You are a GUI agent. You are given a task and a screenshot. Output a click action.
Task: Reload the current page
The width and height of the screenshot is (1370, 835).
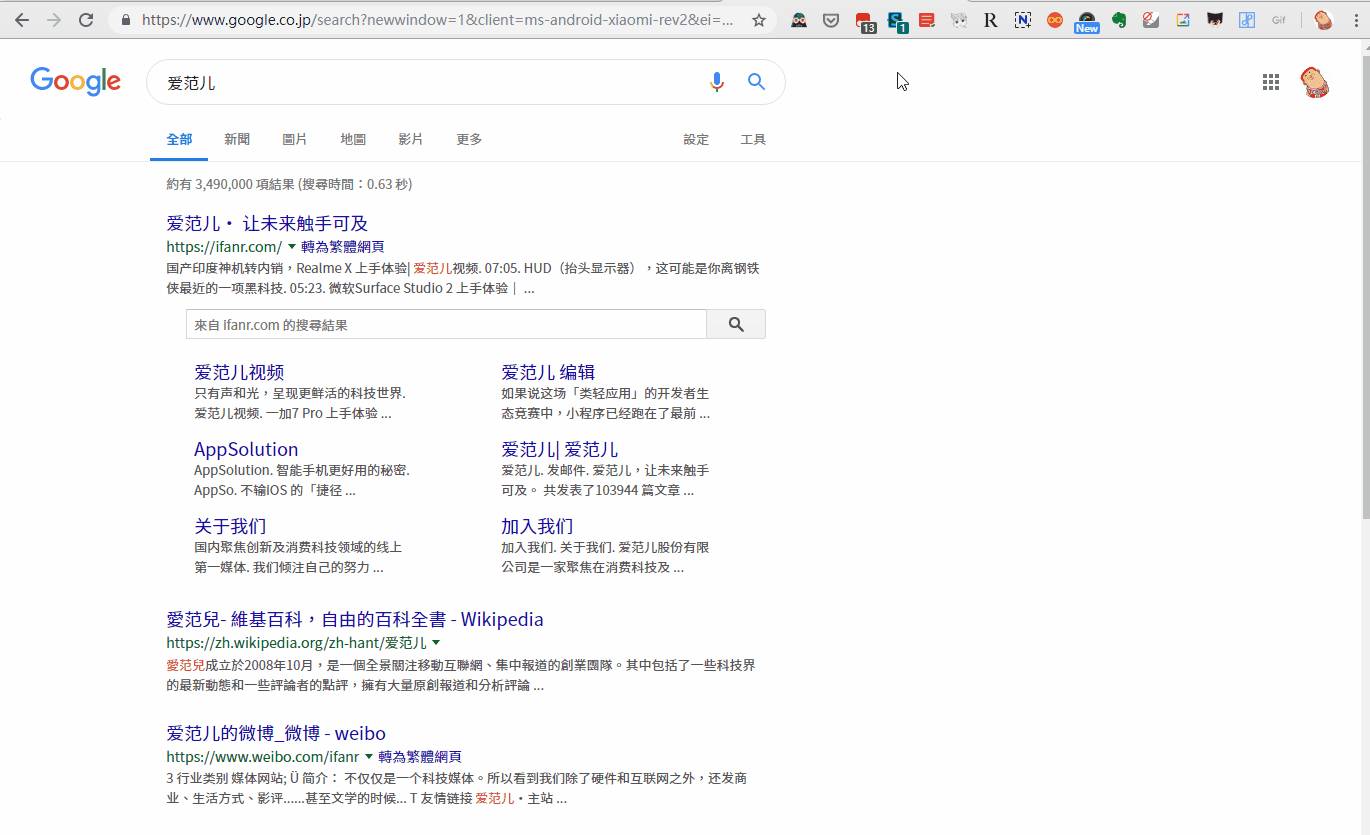click(86, 20)
